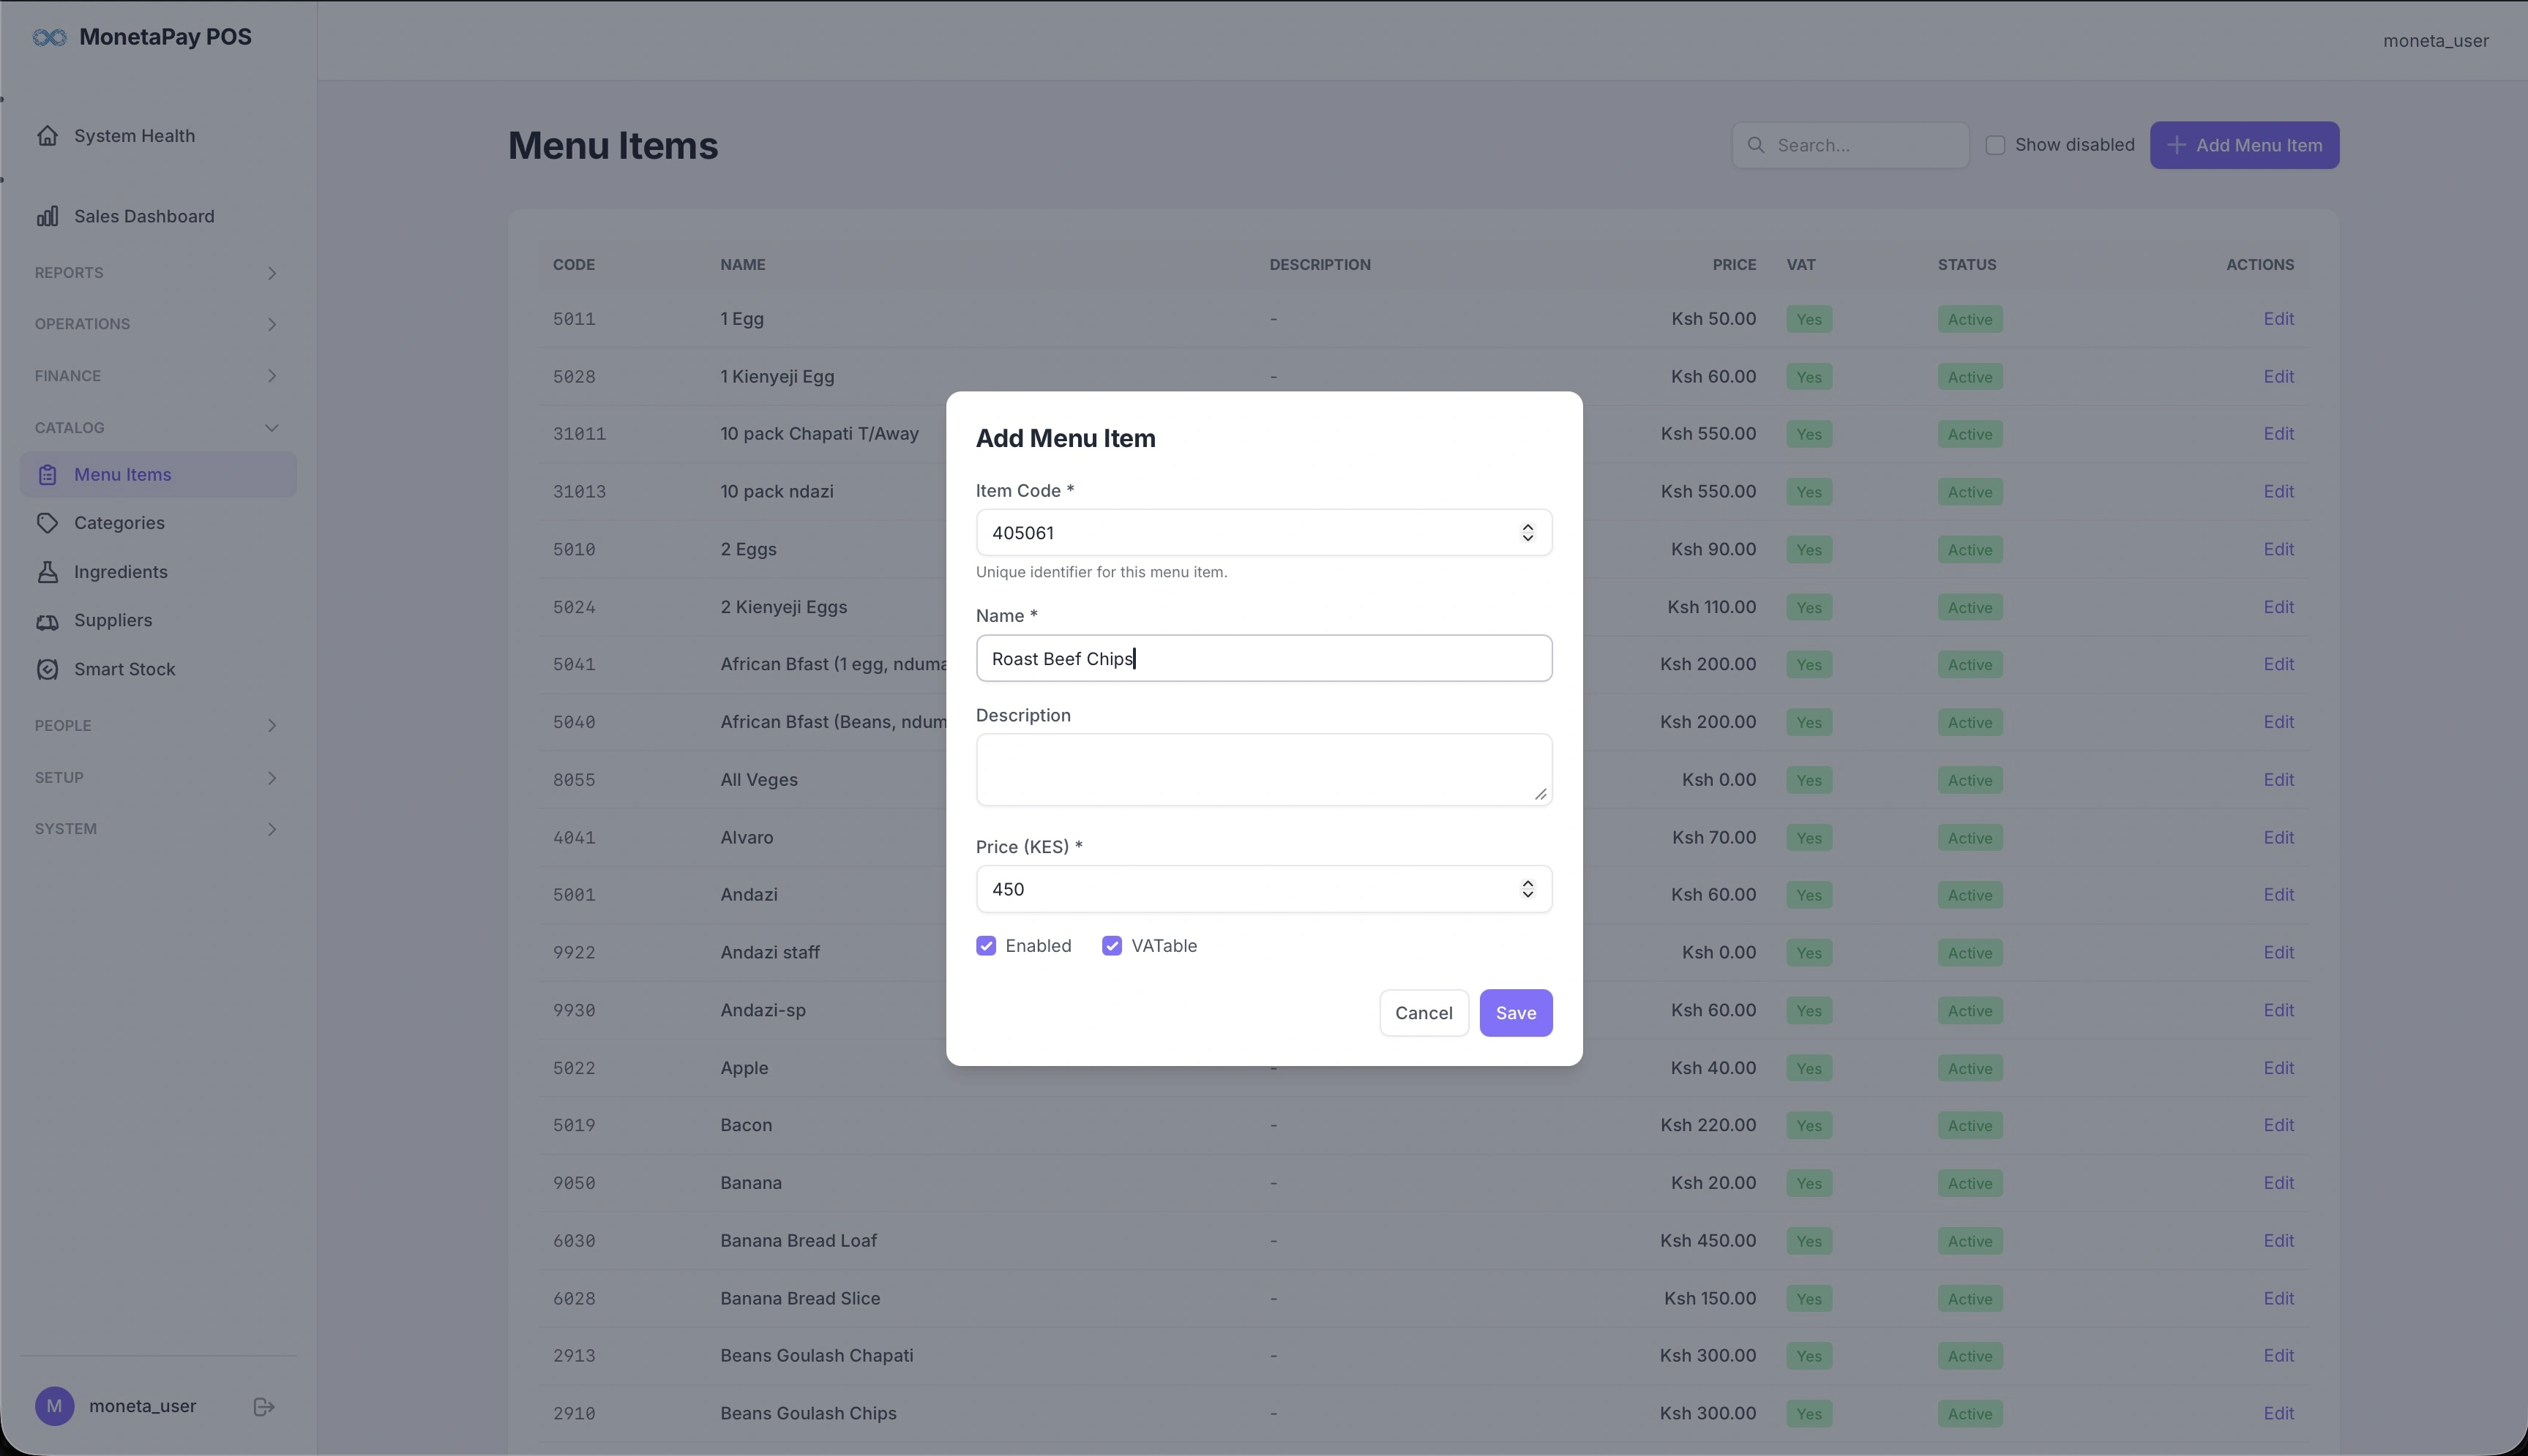Click the Price (KES) input field
2528x1456 pixels.
(1264, 889)
